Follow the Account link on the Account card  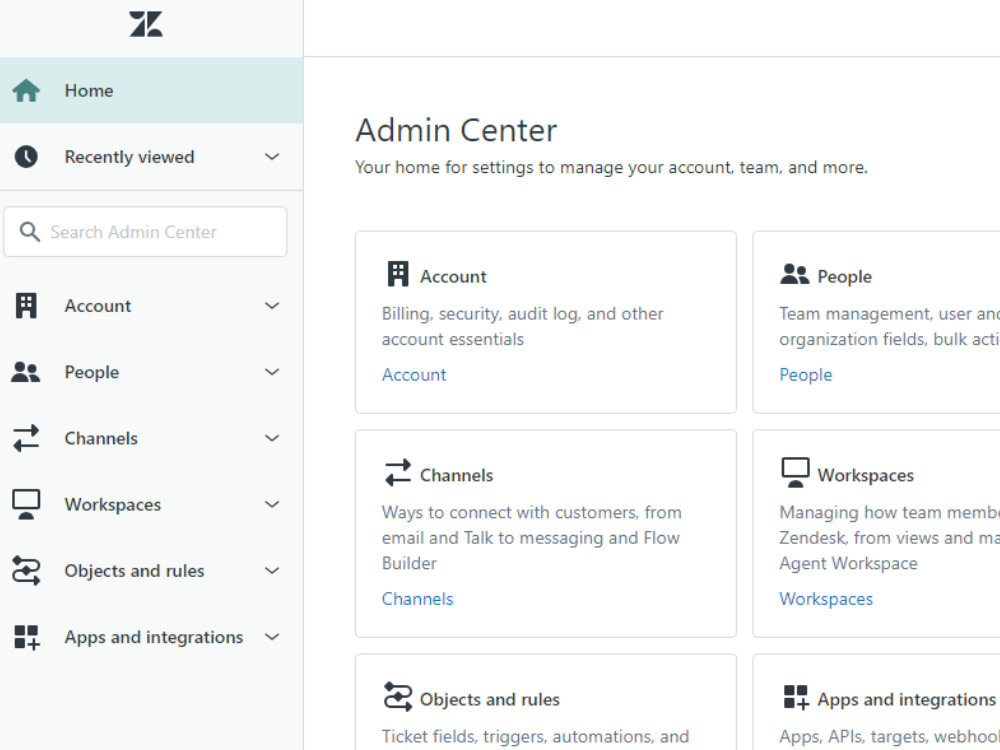point(413,374)
